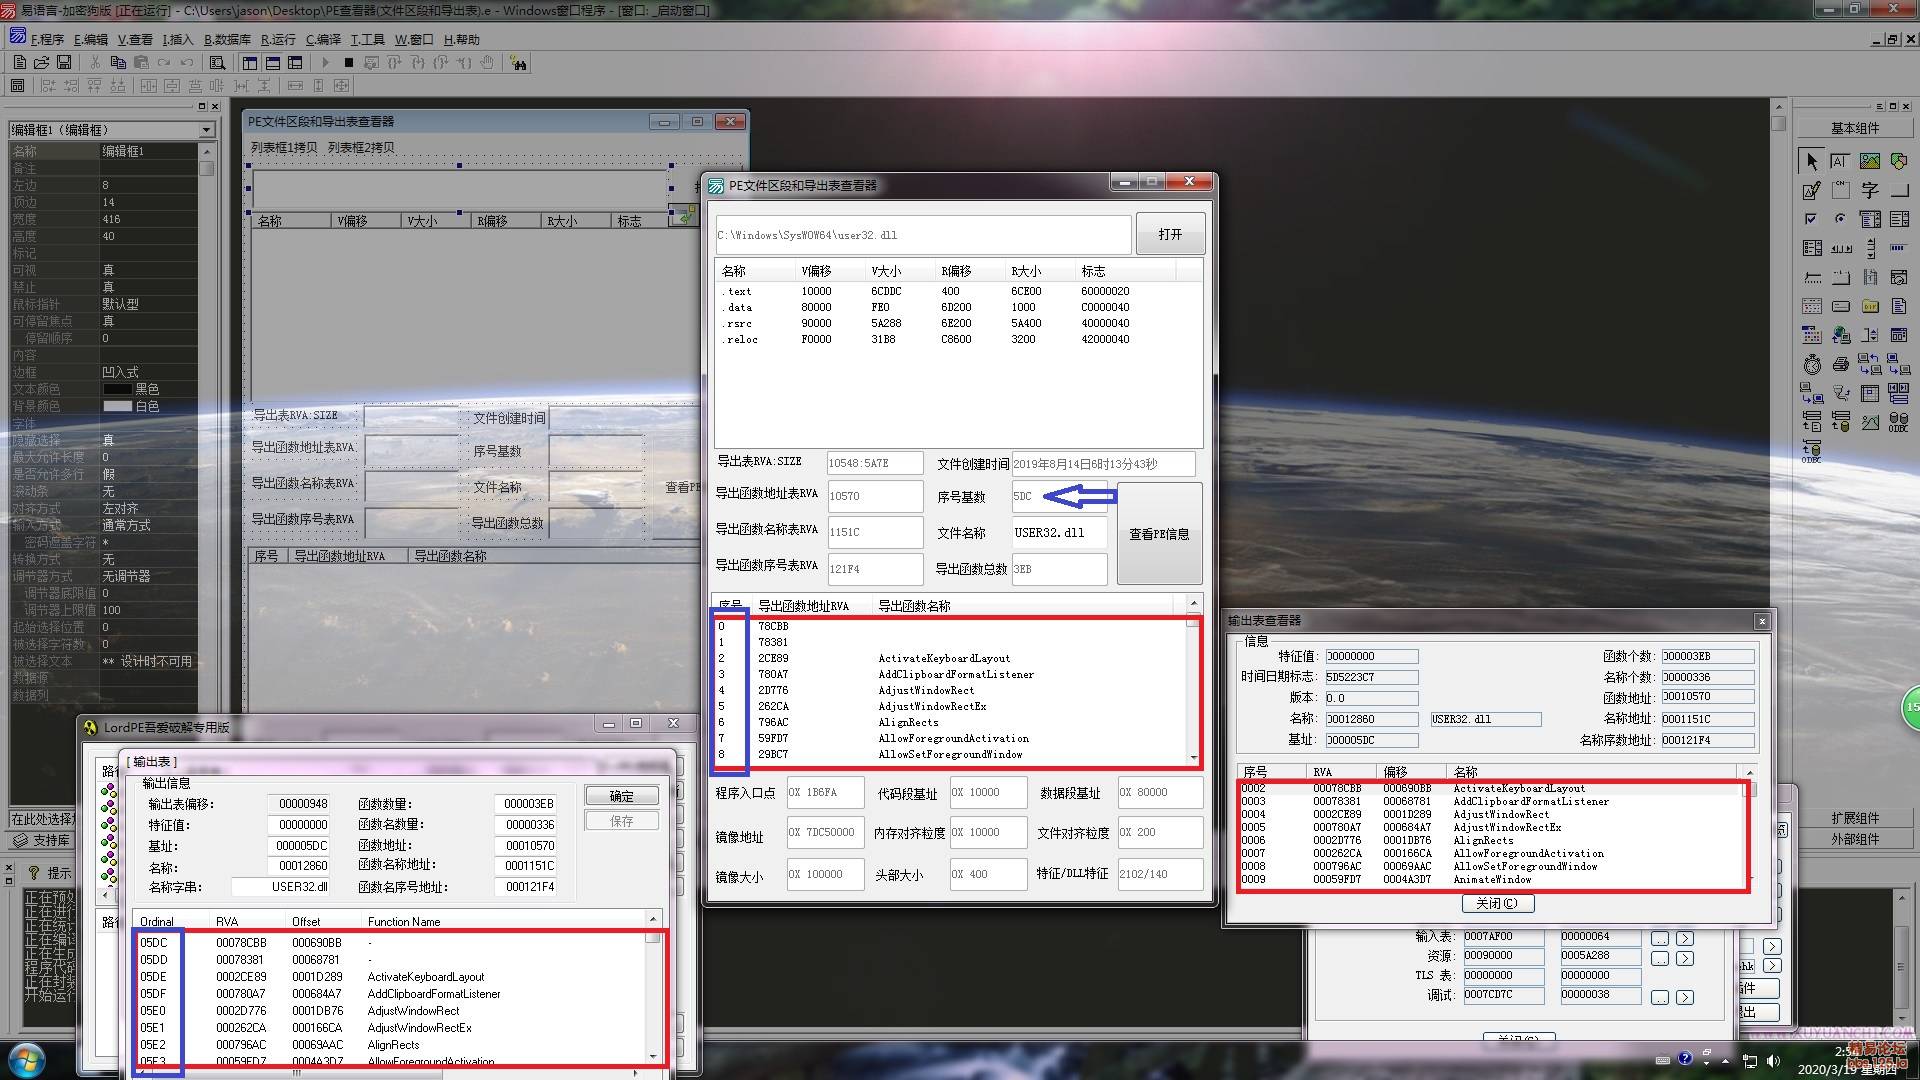Open the H.帮助 menu

click(x=462, y=40)
